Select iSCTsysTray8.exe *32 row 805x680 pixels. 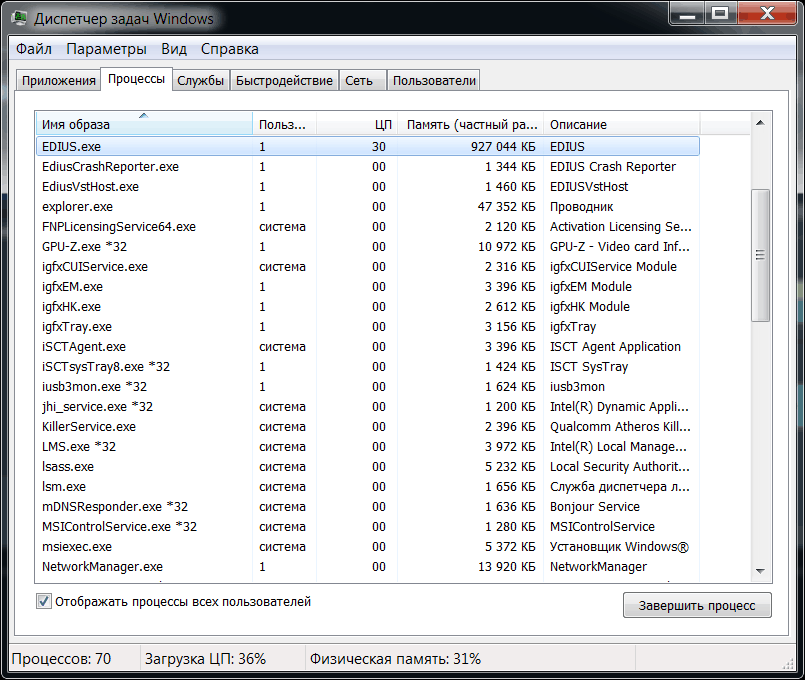point(368,367)
